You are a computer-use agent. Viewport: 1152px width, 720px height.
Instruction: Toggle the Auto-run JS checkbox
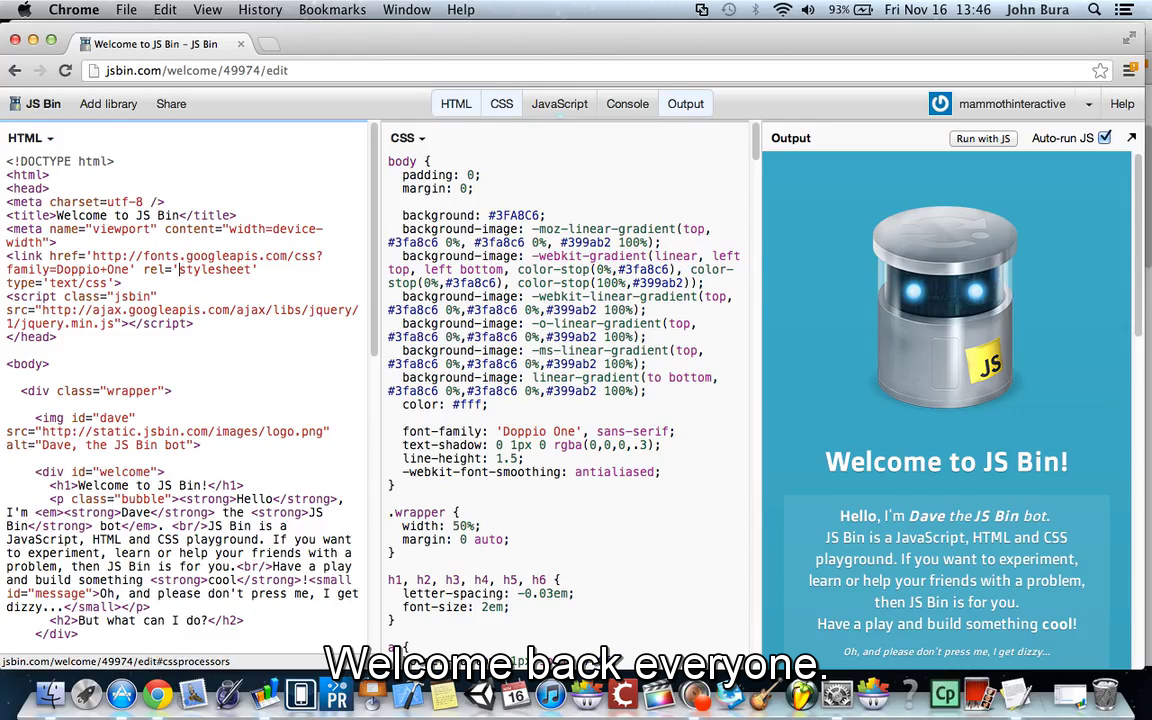[x=1104, y=137]
